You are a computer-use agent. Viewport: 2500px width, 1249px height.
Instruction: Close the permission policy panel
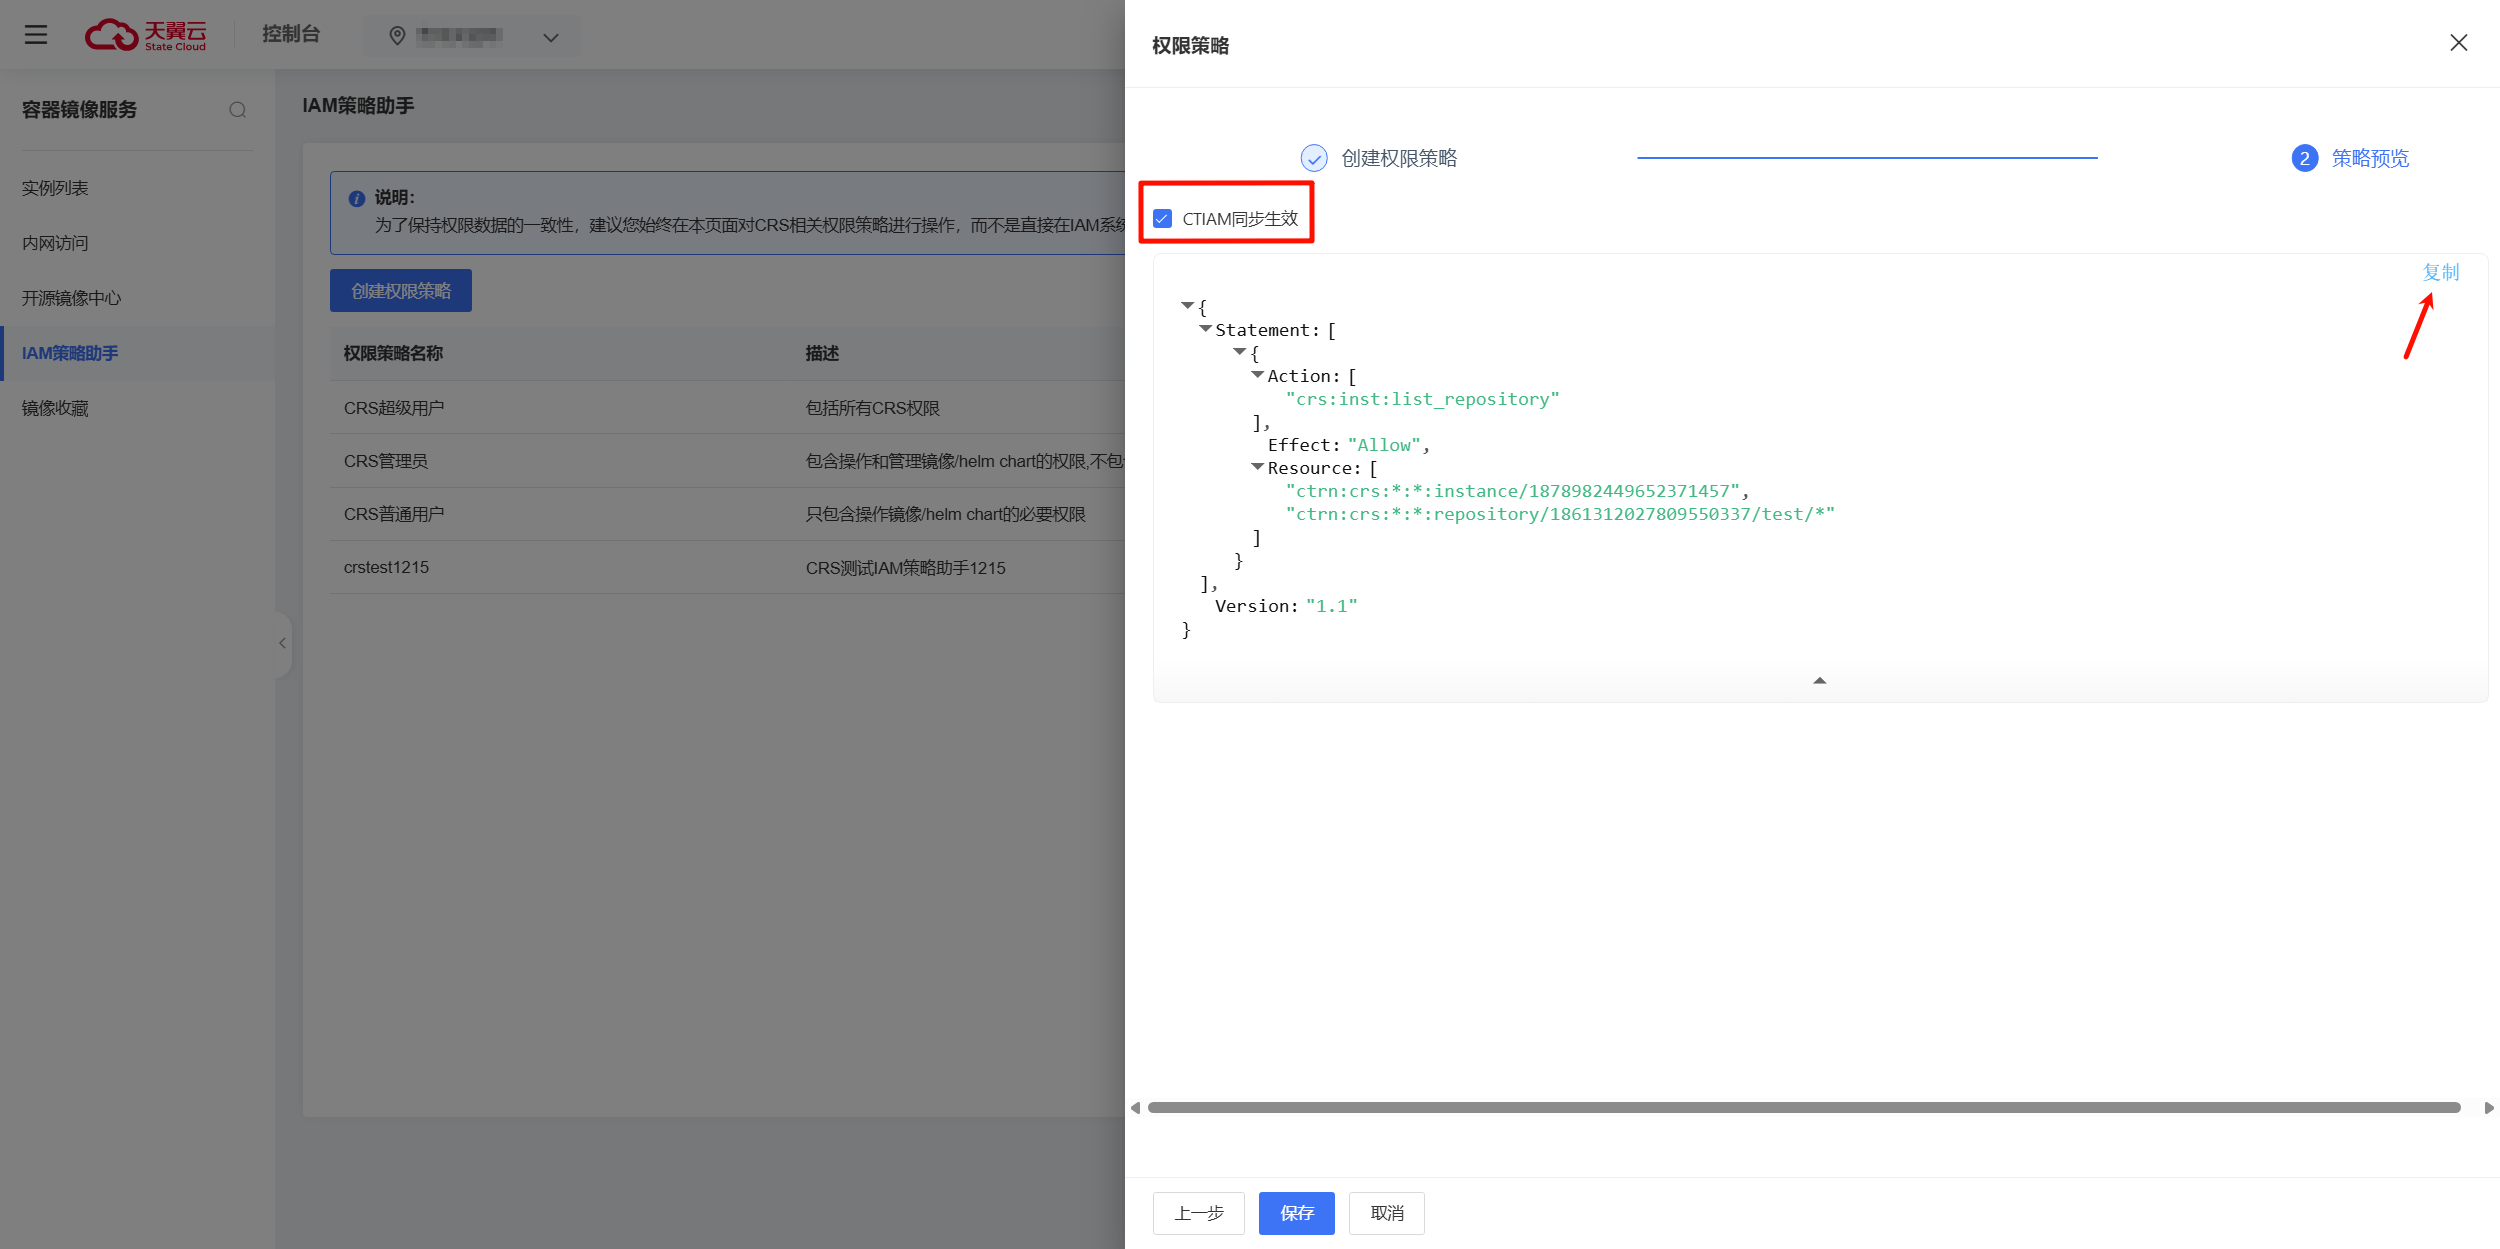coord(2458,43)
